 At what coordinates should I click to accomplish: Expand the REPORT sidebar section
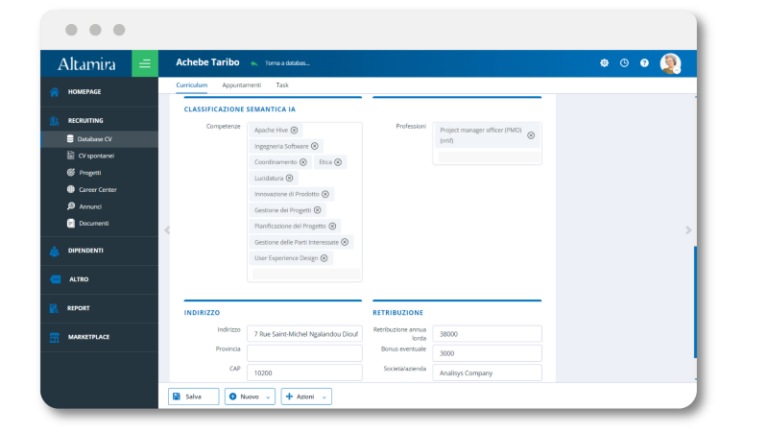pyautogui.click(x=78, y=308)
